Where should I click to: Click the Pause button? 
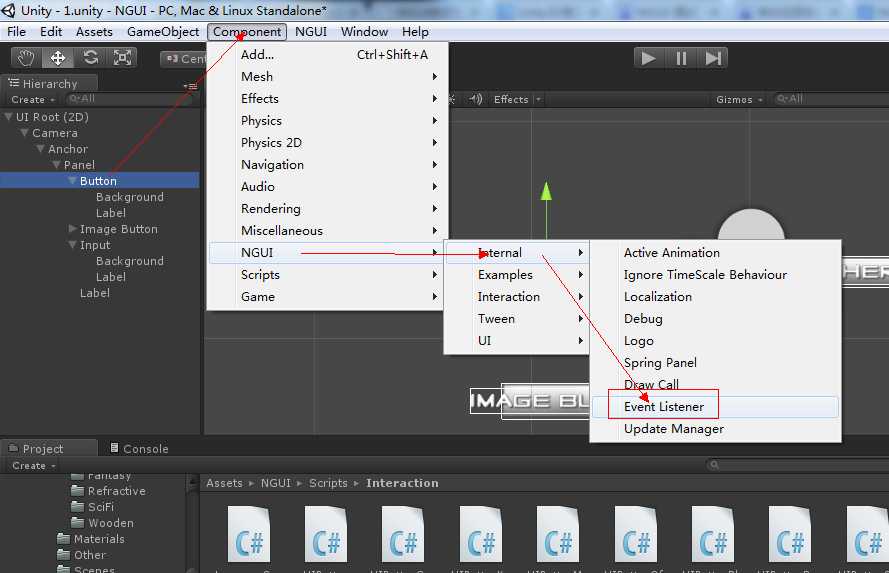[x=681, y=58]
